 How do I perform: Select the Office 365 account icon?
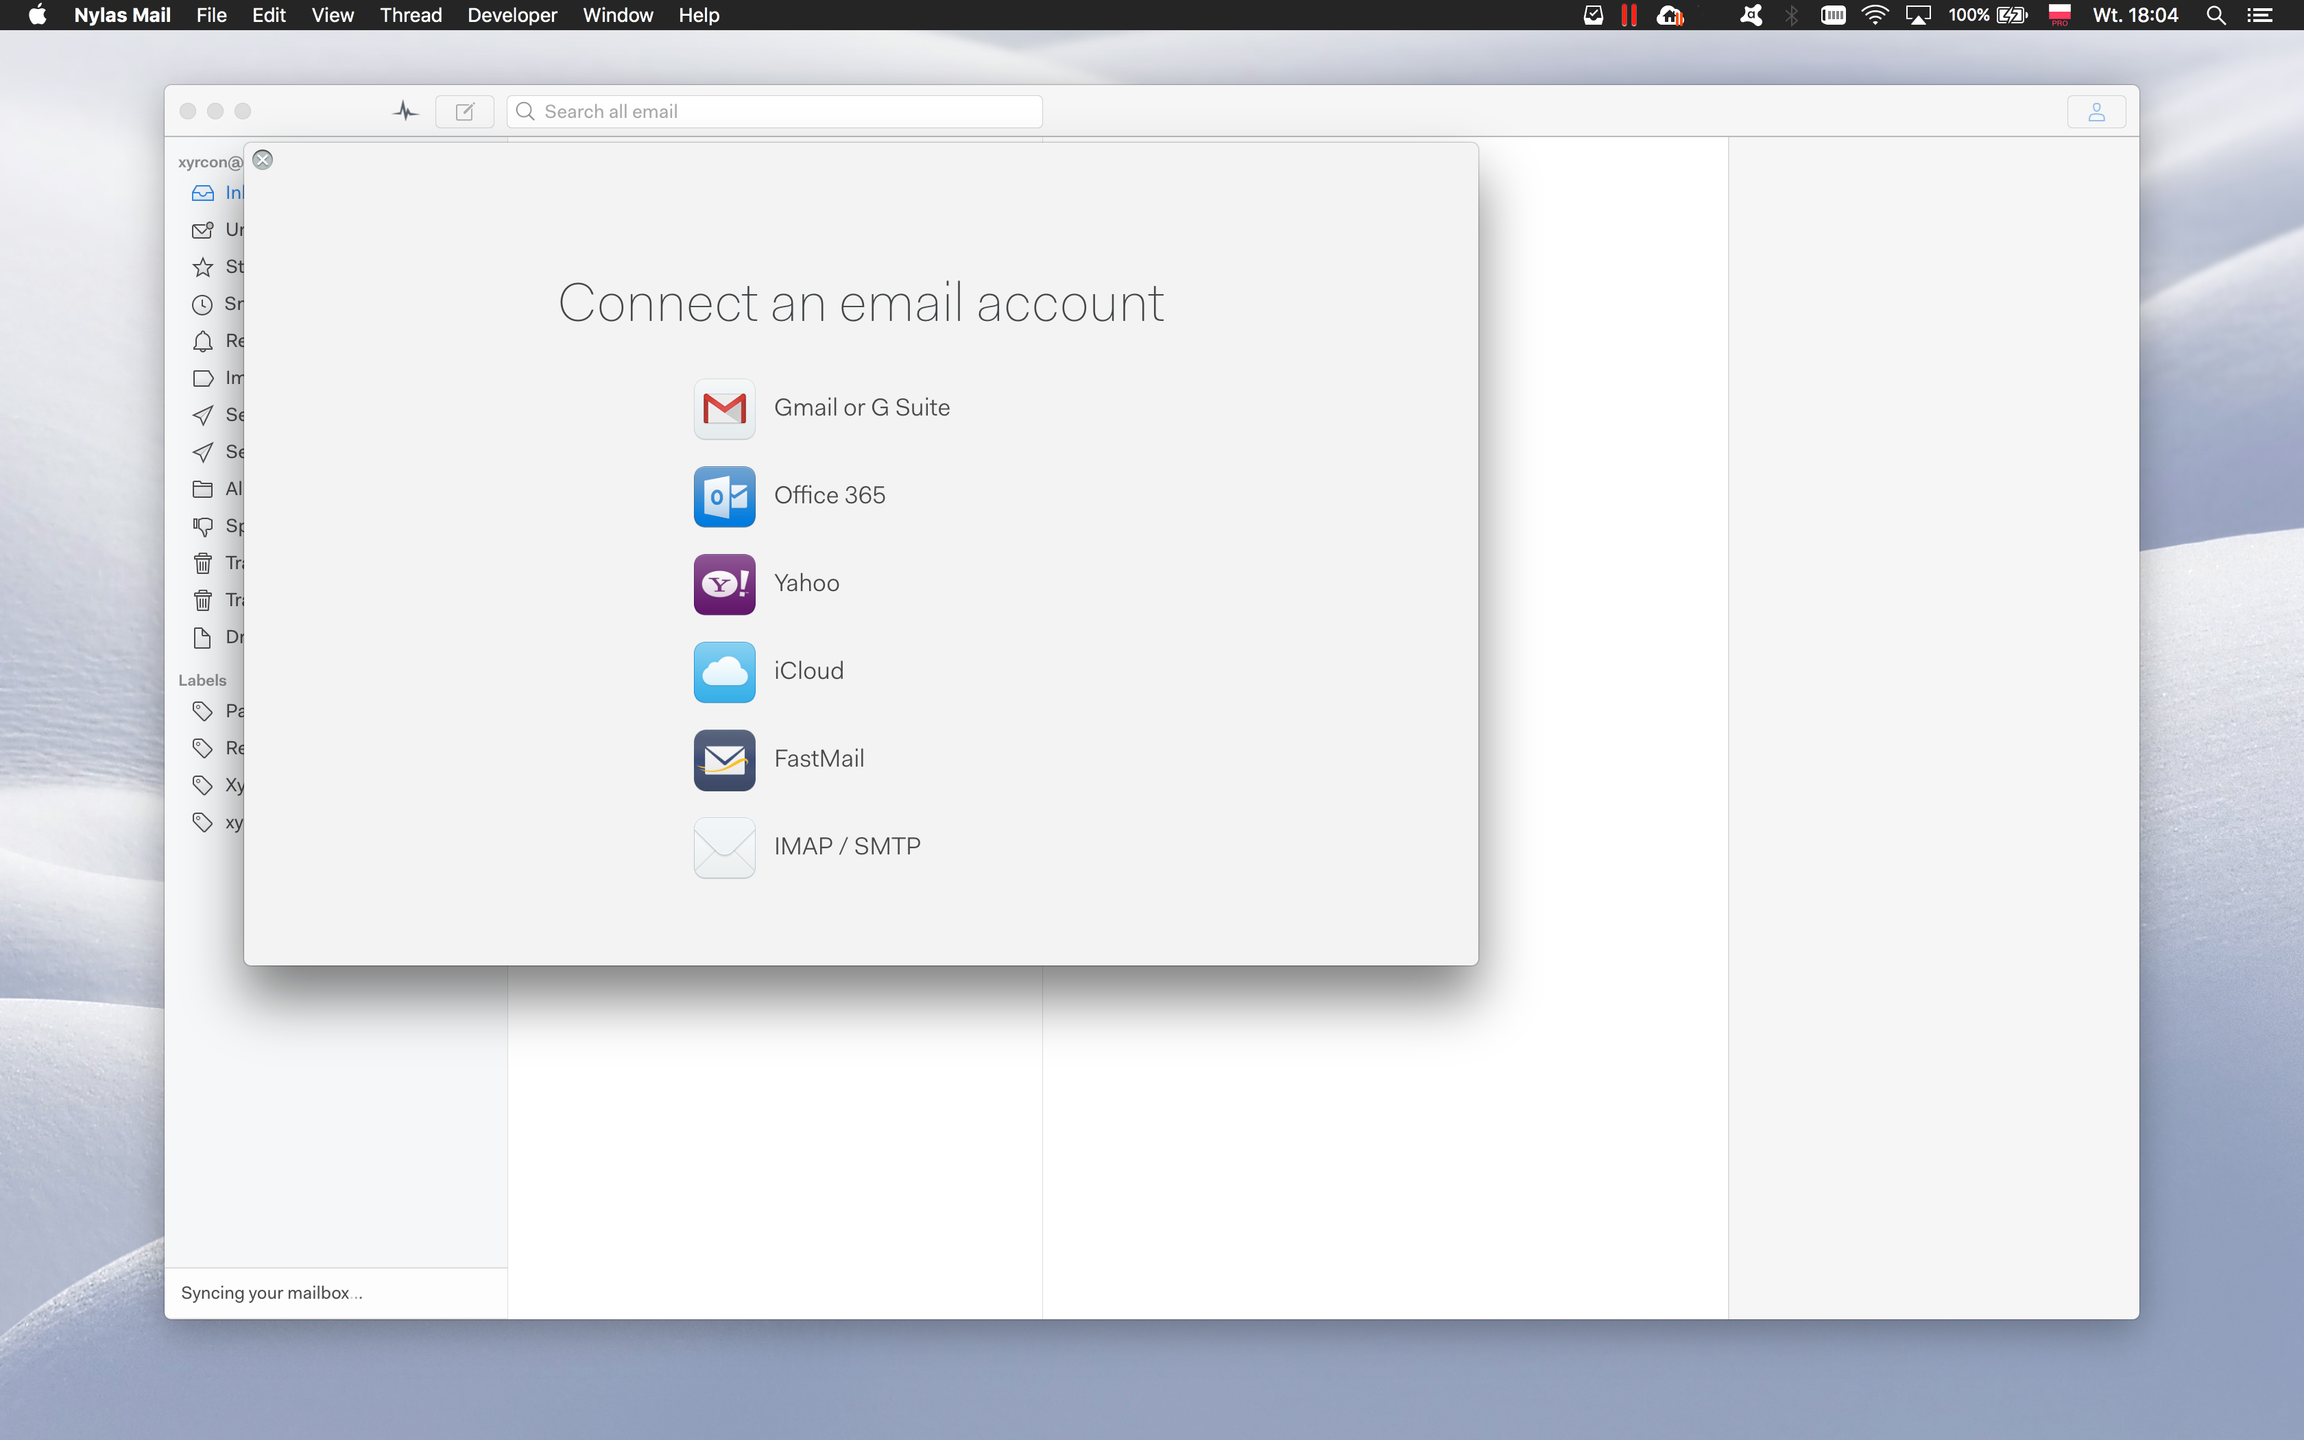(724, 496)
